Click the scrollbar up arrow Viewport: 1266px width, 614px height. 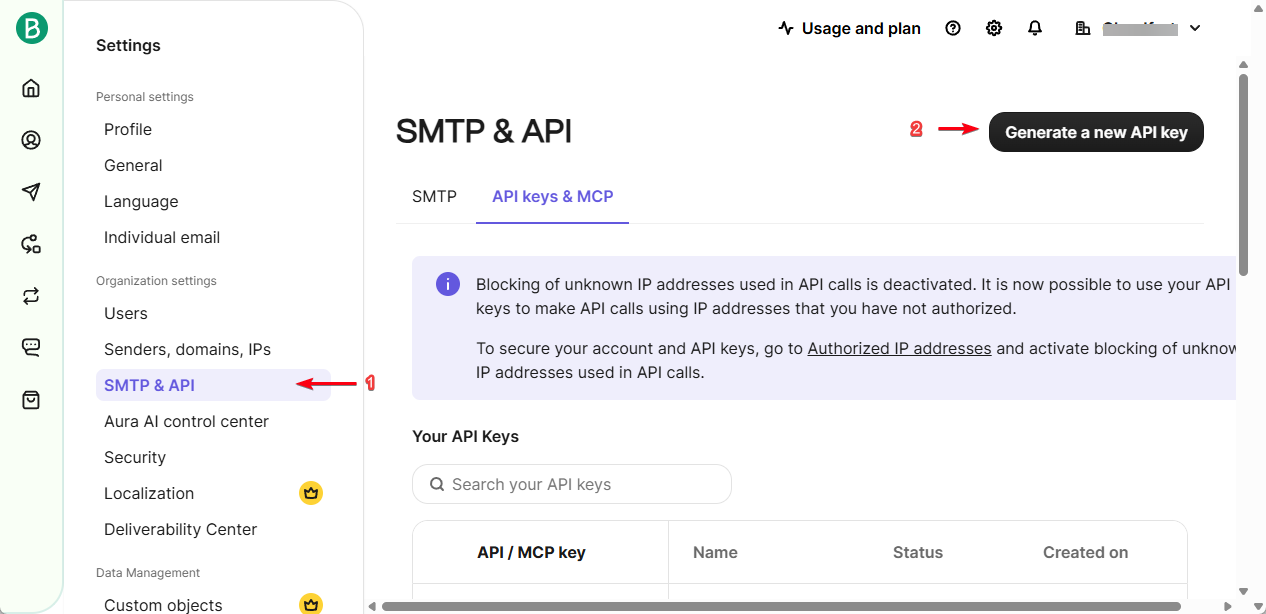(x=1243, y=64)
